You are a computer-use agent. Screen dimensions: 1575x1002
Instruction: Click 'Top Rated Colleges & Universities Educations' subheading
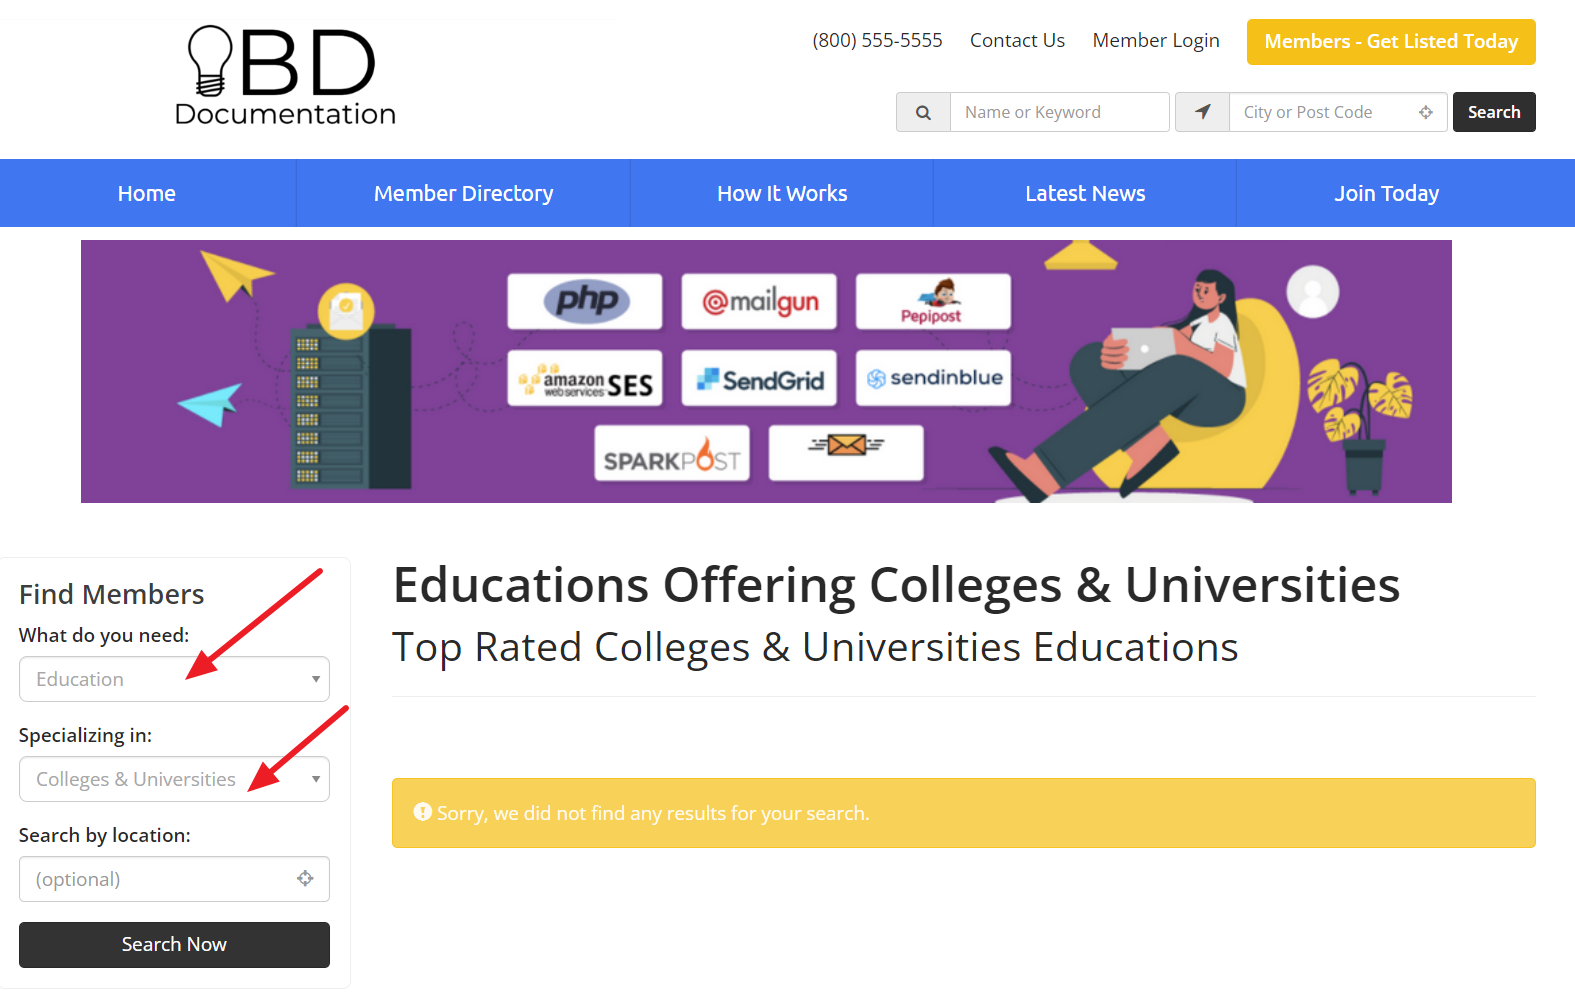pos(815,647)
